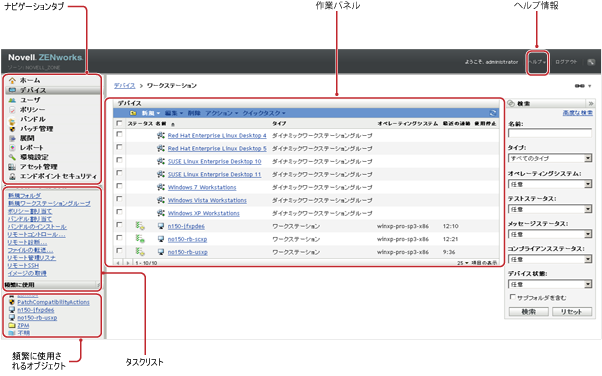Click status icon in the n150-jfxpdes row
The width and height of the screenshot is (602, 376).
pyautogui.click(x=140, y=226)
